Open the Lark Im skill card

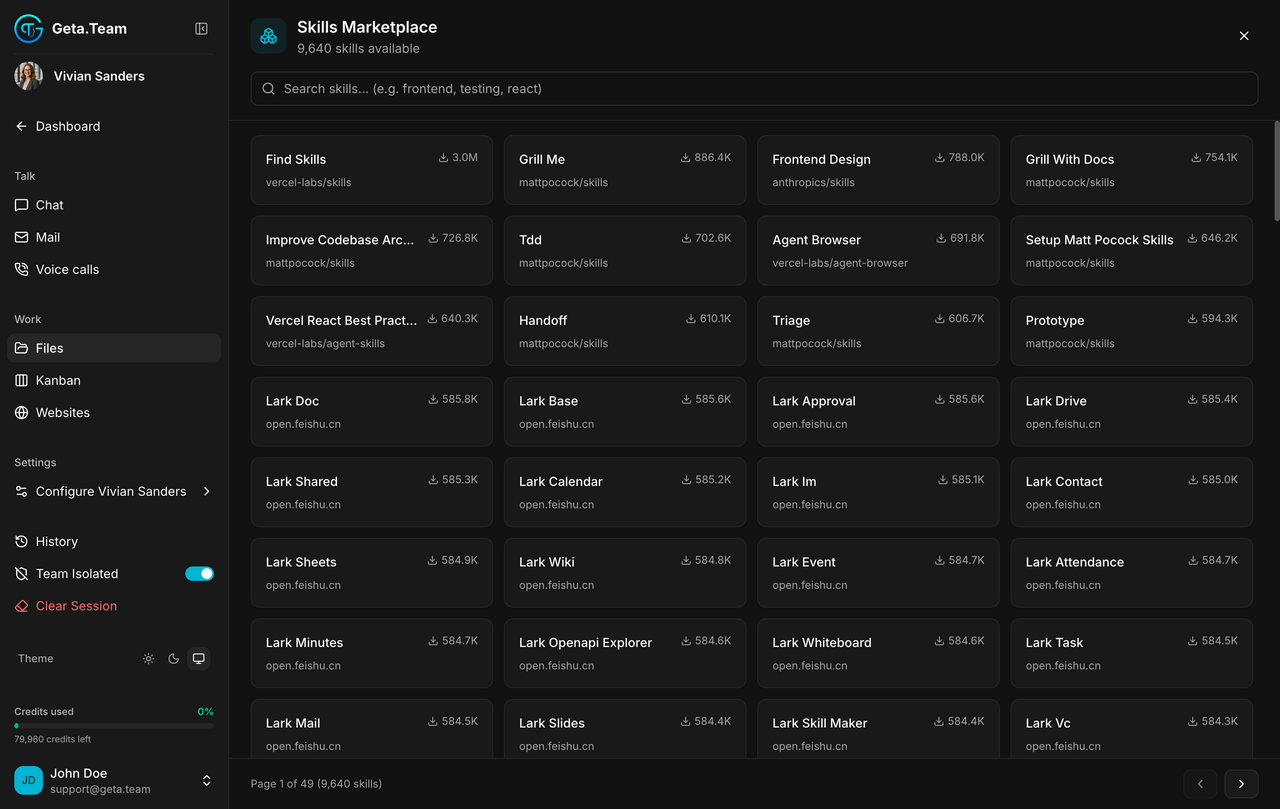[x=878, y=492]
